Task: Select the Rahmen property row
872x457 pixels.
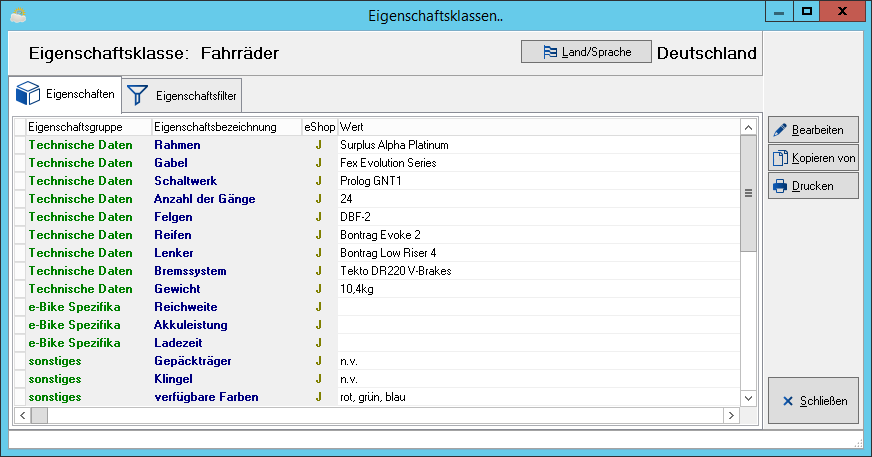Action: [377, 145]
